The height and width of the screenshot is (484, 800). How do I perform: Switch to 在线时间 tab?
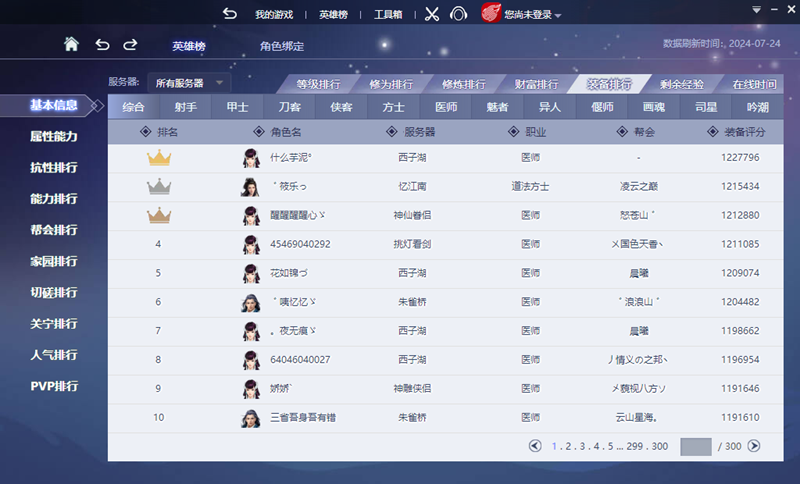tap(754, 84)
